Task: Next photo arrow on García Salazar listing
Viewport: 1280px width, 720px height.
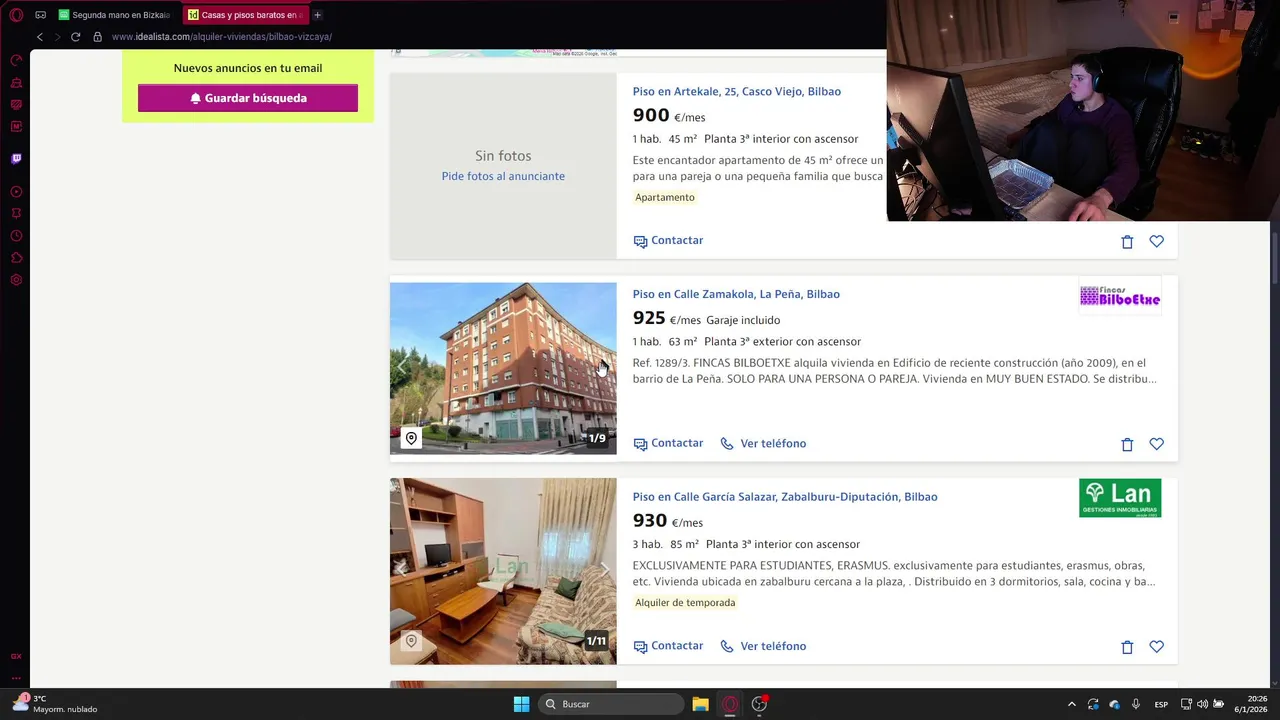Action: point(604,569)
